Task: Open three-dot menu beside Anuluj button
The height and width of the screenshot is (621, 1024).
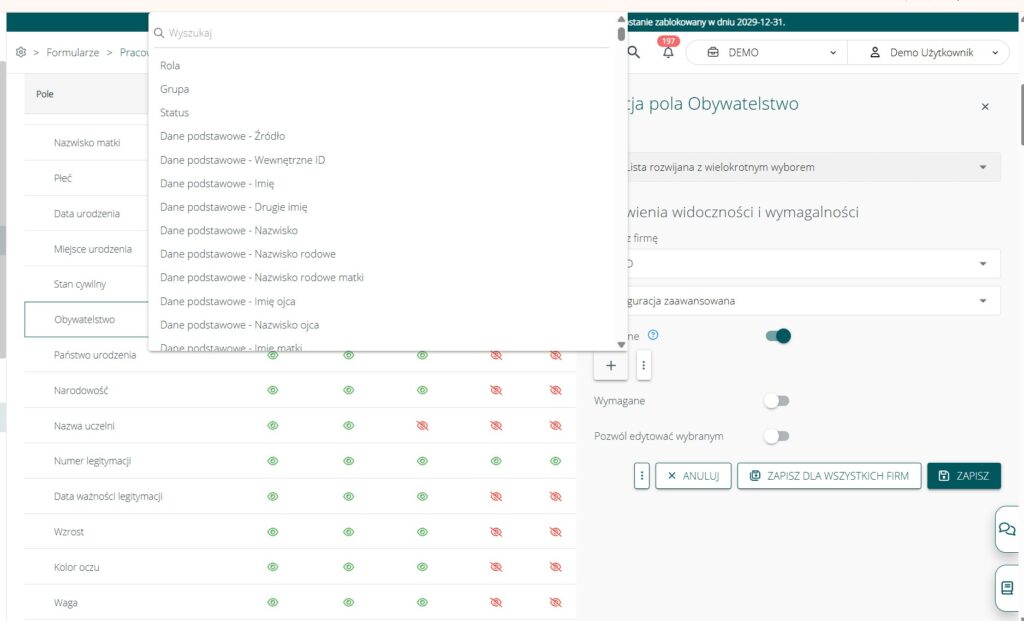Action: [642, 476]
